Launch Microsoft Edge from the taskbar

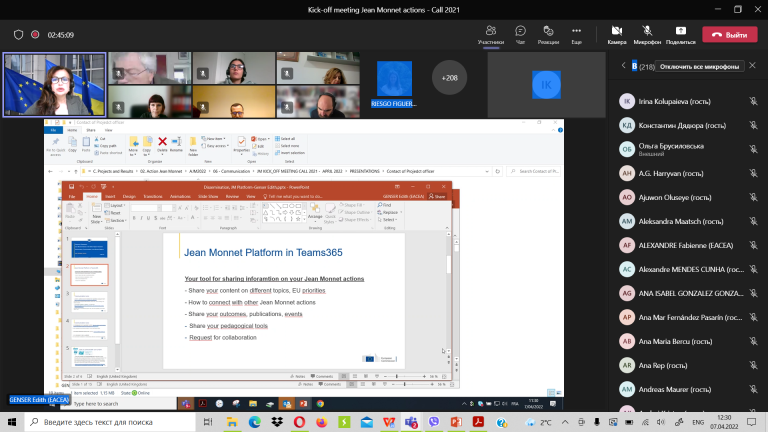(x=254, y=422)
